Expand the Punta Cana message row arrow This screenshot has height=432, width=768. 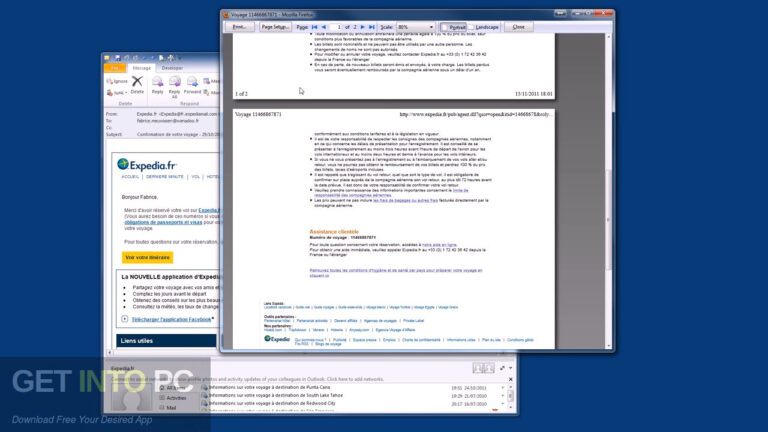pos(503,387)
